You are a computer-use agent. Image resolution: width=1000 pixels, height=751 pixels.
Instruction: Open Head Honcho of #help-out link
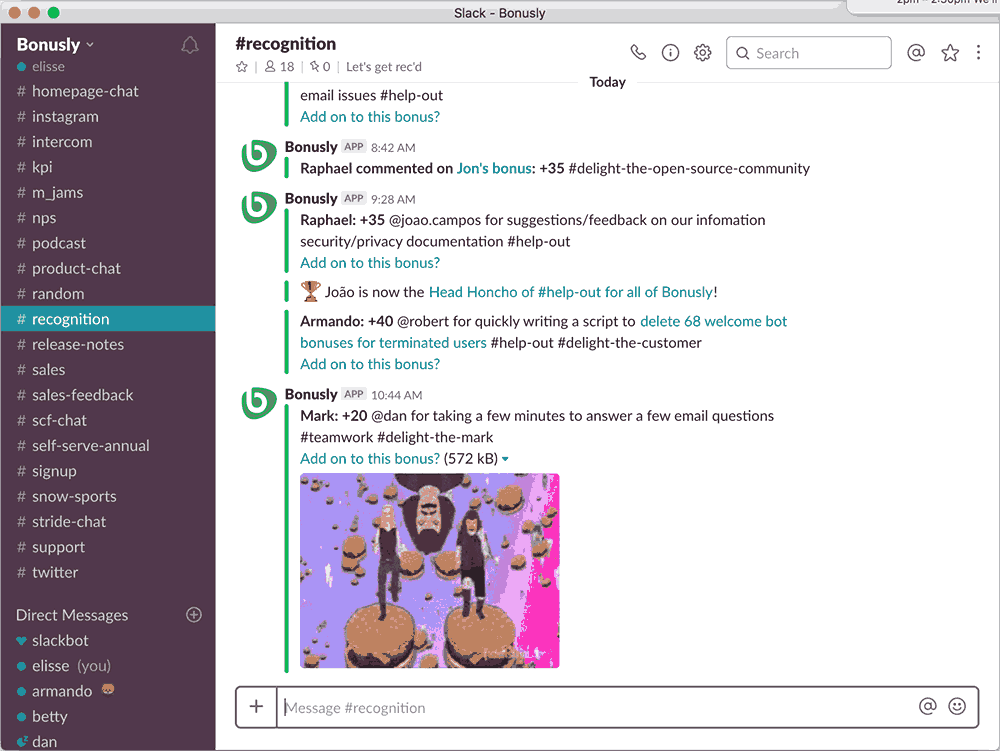click(571, 292)
